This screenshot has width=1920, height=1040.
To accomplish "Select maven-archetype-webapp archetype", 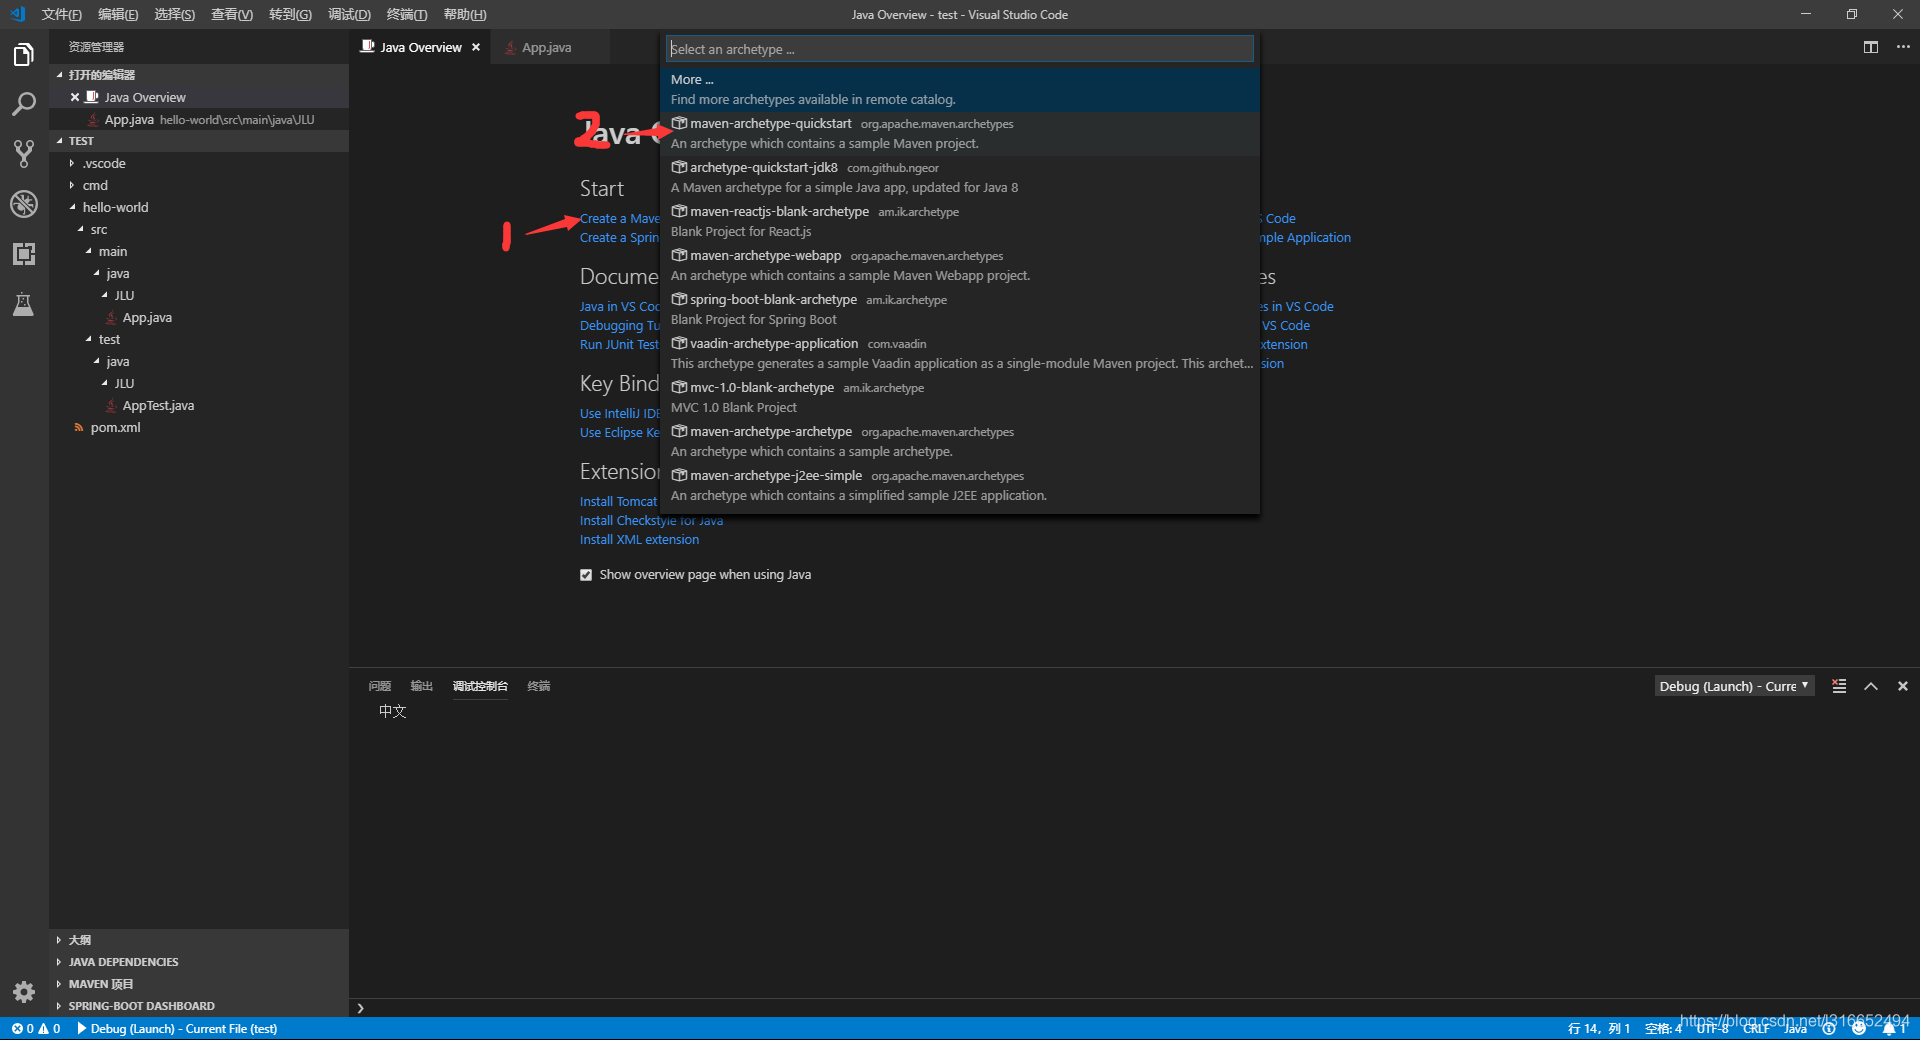I will (960, 265).
